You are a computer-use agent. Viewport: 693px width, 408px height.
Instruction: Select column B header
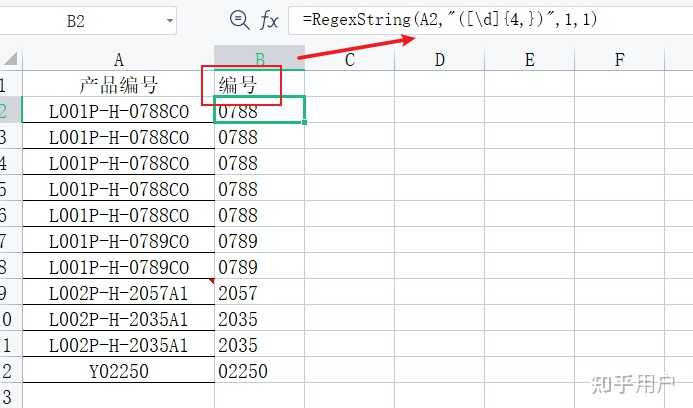pos(260,58)
